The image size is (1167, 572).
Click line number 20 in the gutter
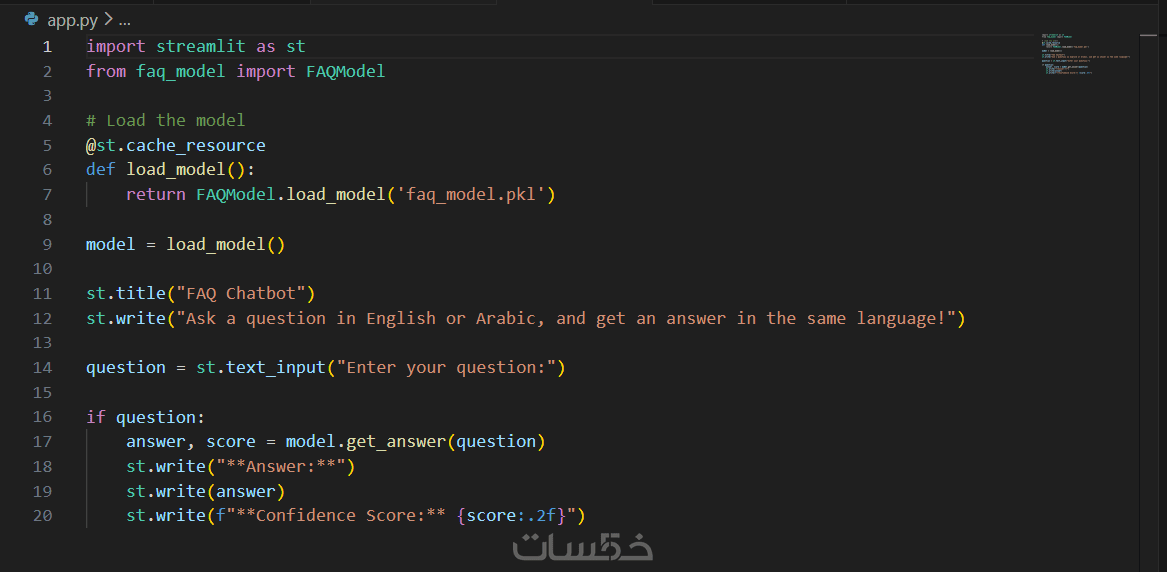42,516
